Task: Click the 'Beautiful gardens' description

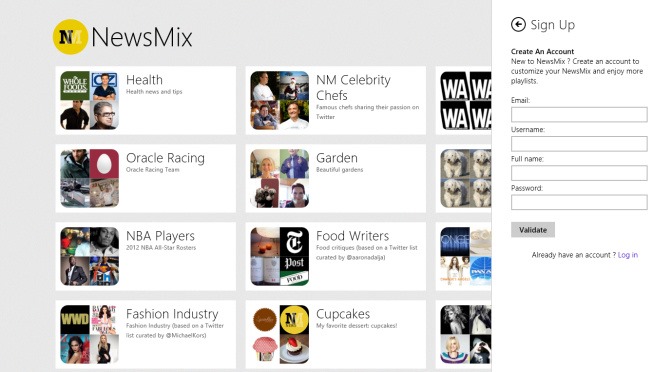Action: click(339, 170)
